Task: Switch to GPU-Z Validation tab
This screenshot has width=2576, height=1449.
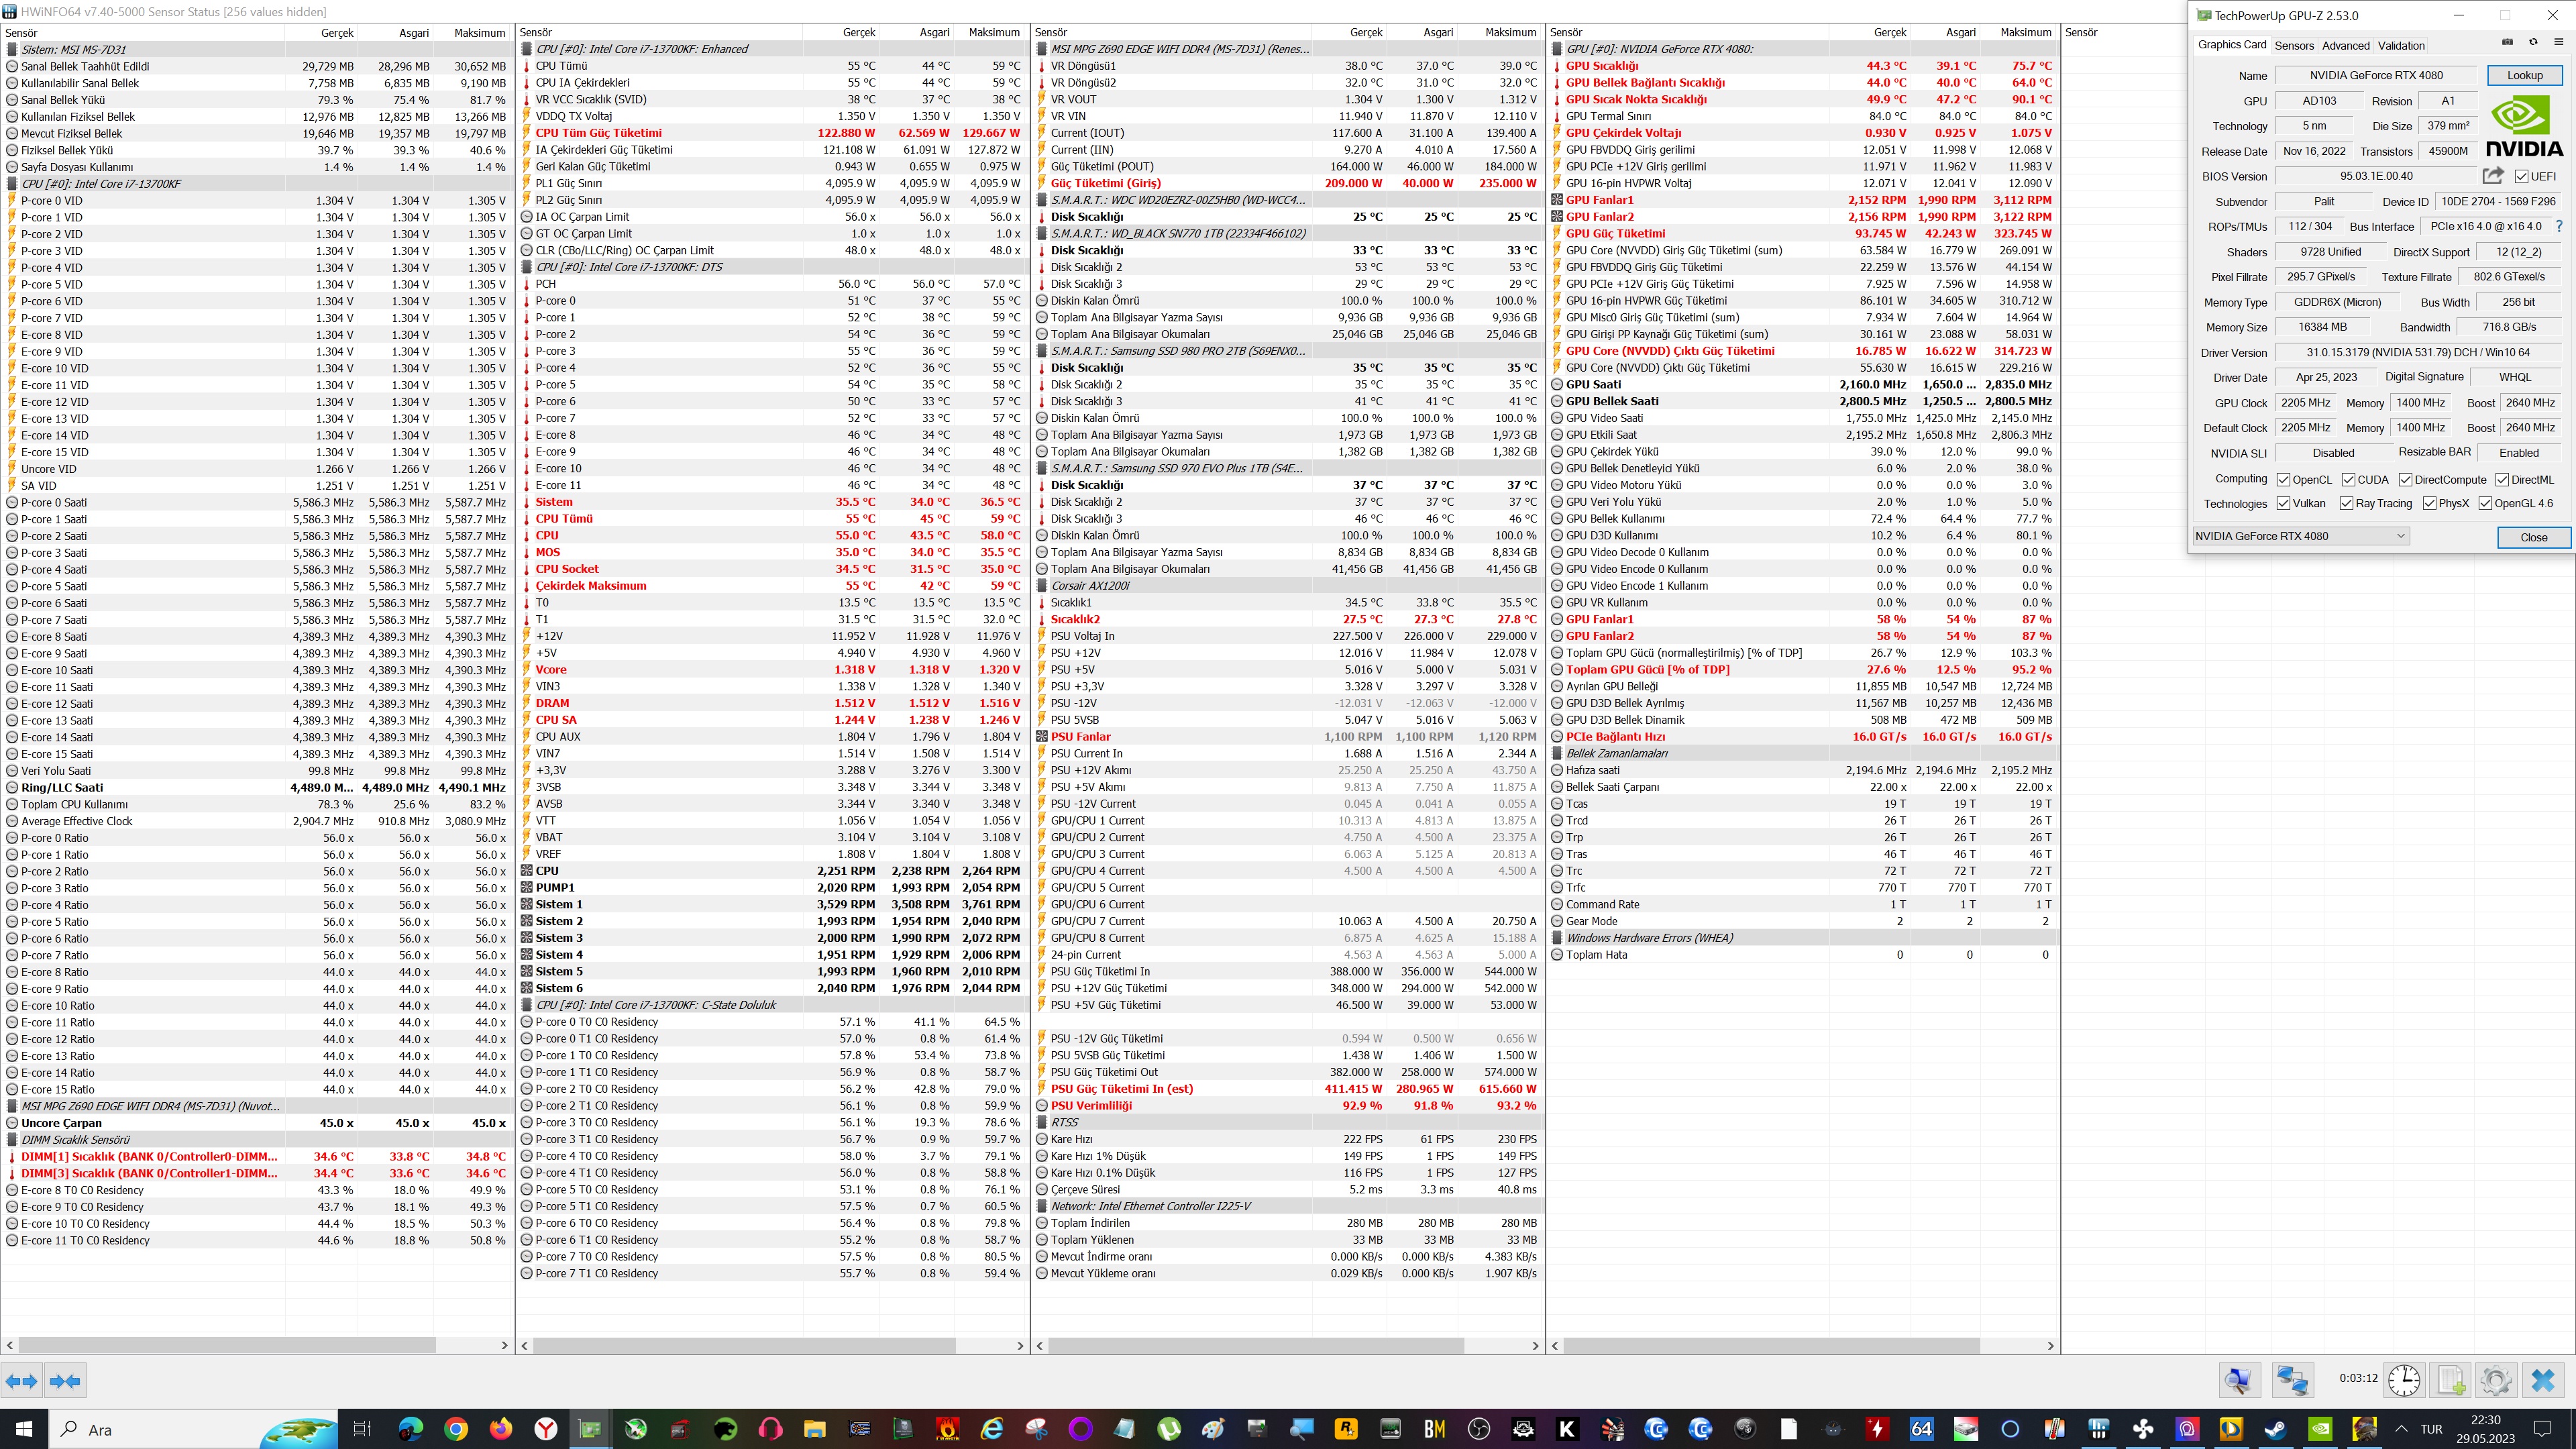Action: [x=2401, y=46]
